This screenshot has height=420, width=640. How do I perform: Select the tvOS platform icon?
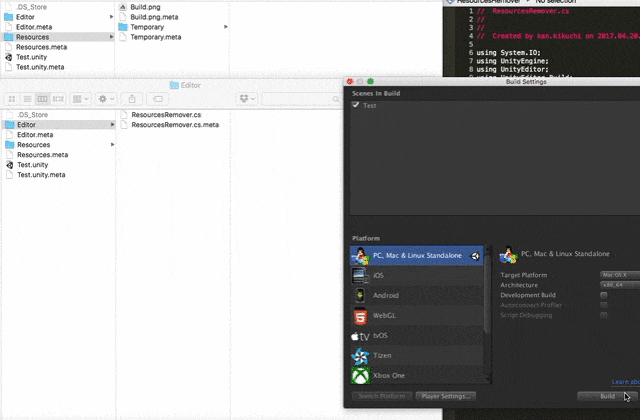[360, 336]
